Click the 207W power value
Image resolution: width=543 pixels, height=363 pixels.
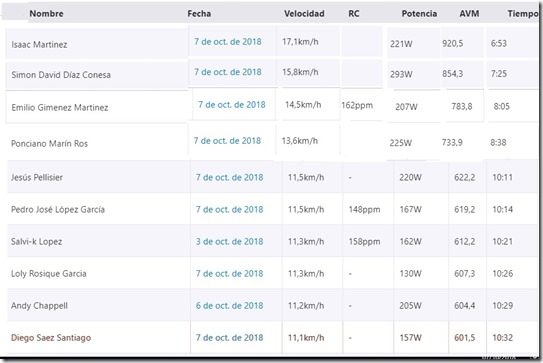coord(406,107)
